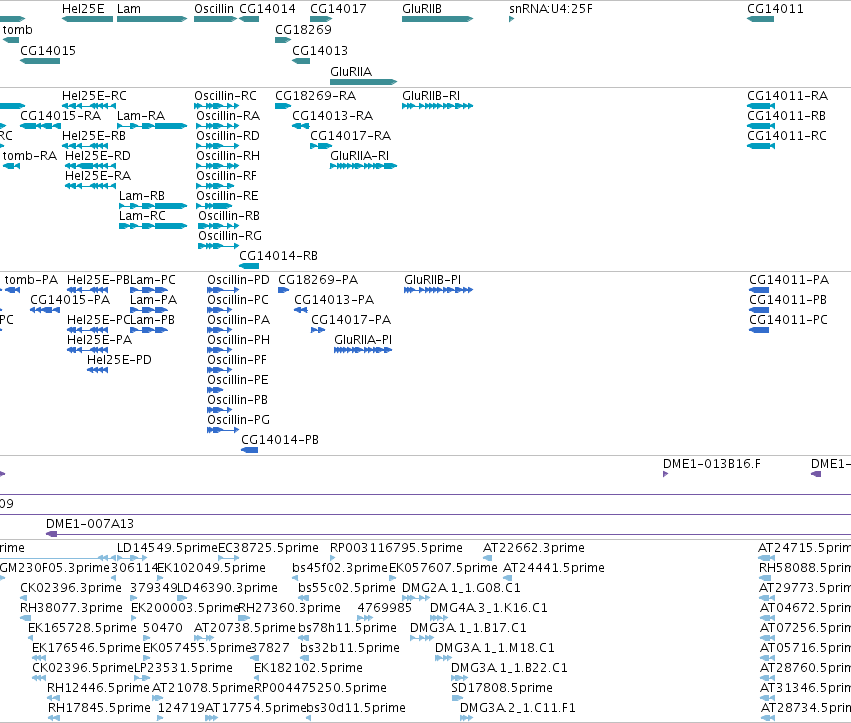Click the Lam-RA transcript
The width and height of the screenshot is (851, 723).
pos(141,116)
